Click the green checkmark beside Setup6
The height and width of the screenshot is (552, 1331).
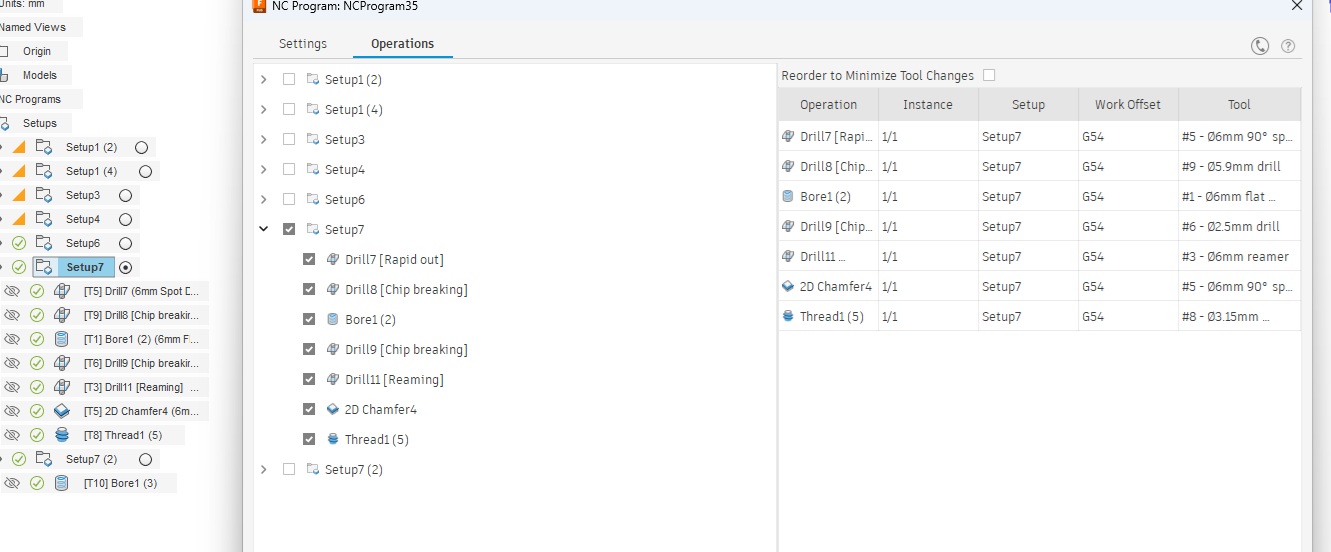click(x=19, y=243)
